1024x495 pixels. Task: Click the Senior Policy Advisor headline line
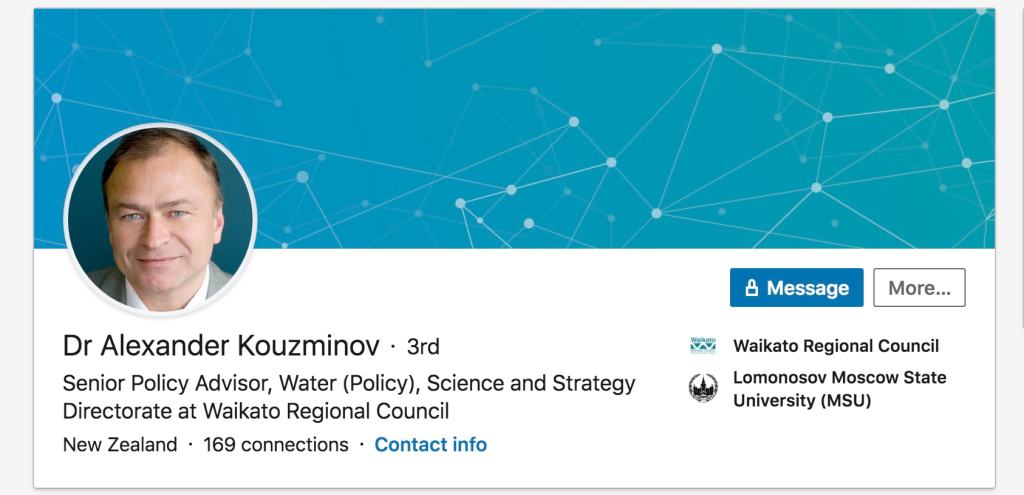pyautogui.click(x=348, y=383)
